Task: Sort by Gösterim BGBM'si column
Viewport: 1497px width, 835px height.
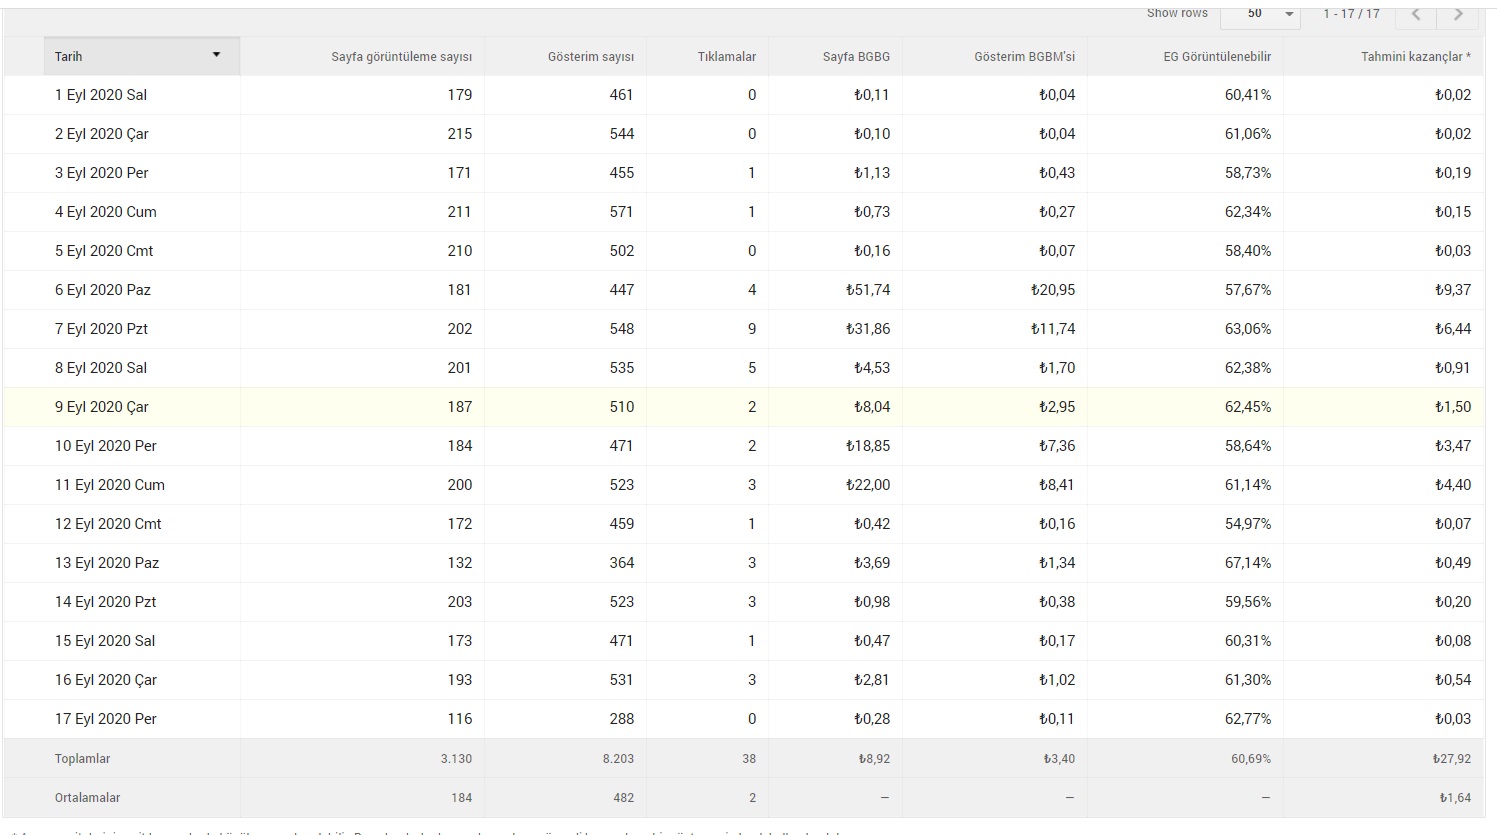Action: pyautogui.click(x=1024, y=57)
